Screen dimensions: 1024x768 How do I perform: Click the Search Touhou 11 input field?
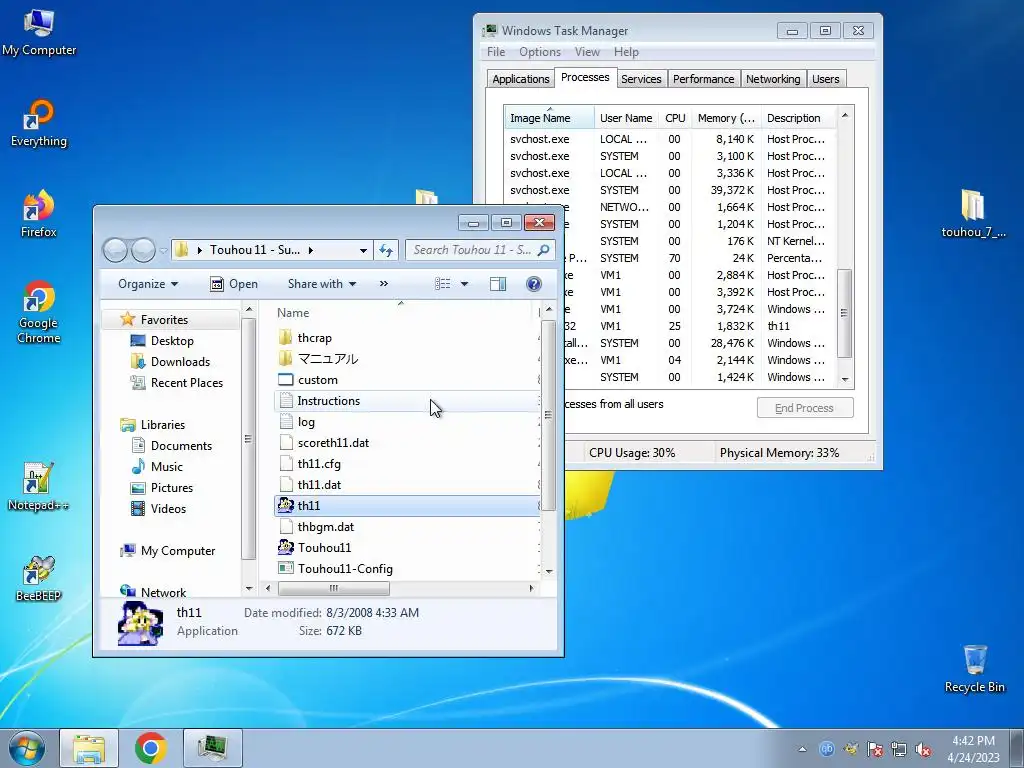tap(472, 250)
